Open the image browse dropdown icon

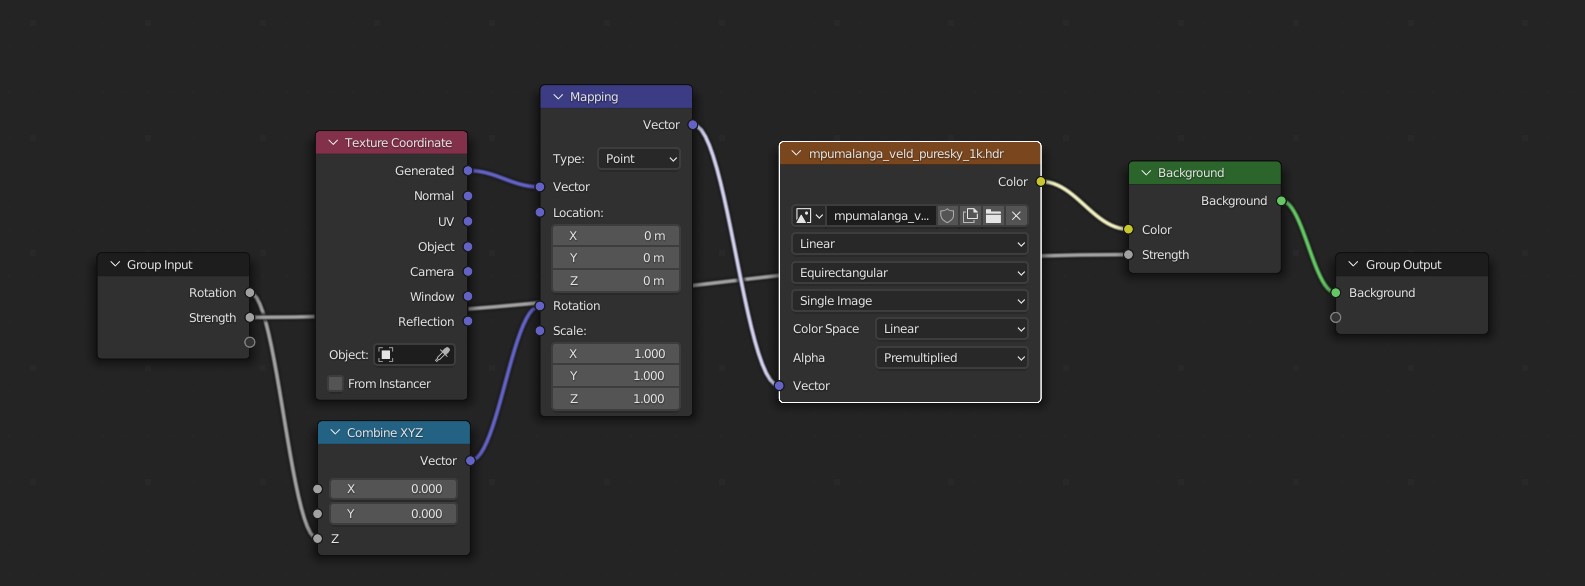coord(808,216)
